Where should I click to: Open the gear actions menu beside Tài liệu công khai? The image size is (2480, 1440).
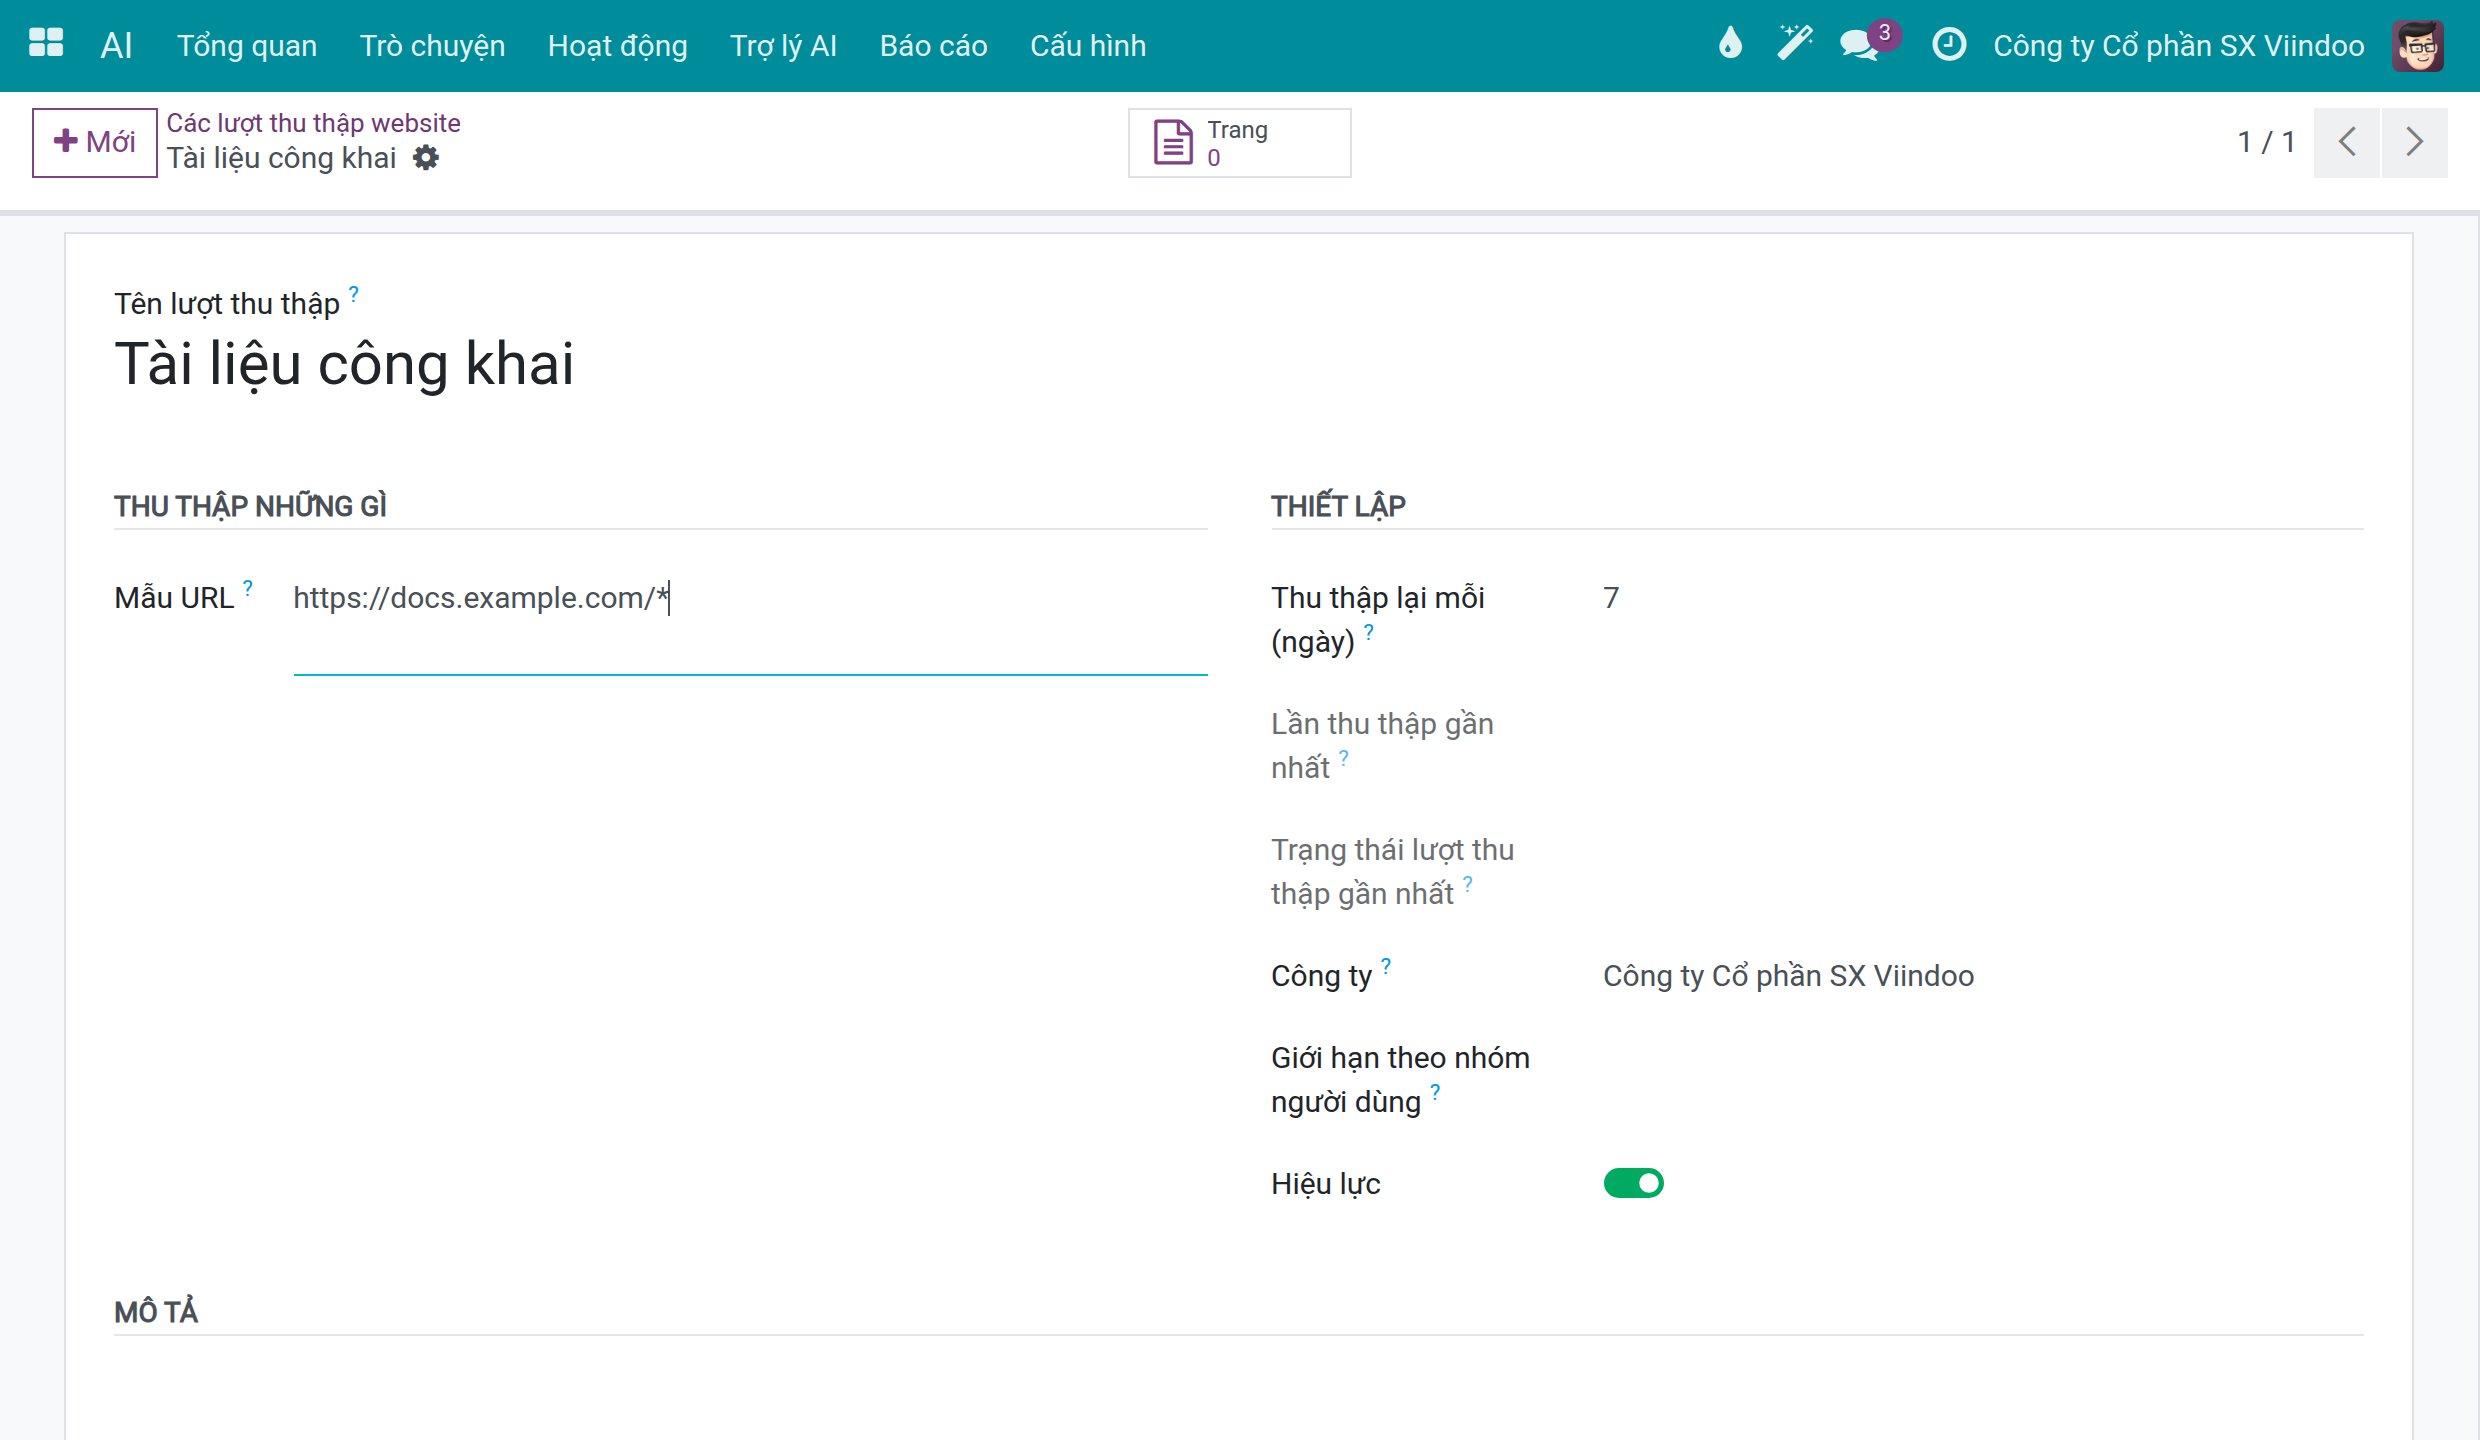427,158
